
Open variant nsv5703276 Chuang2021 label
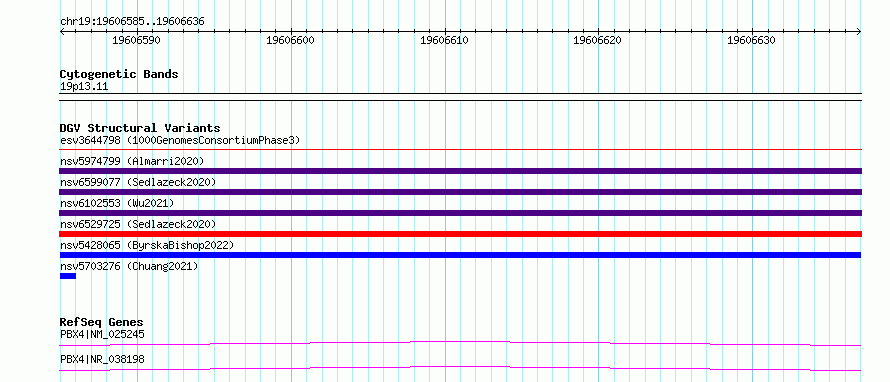[129, 266]
